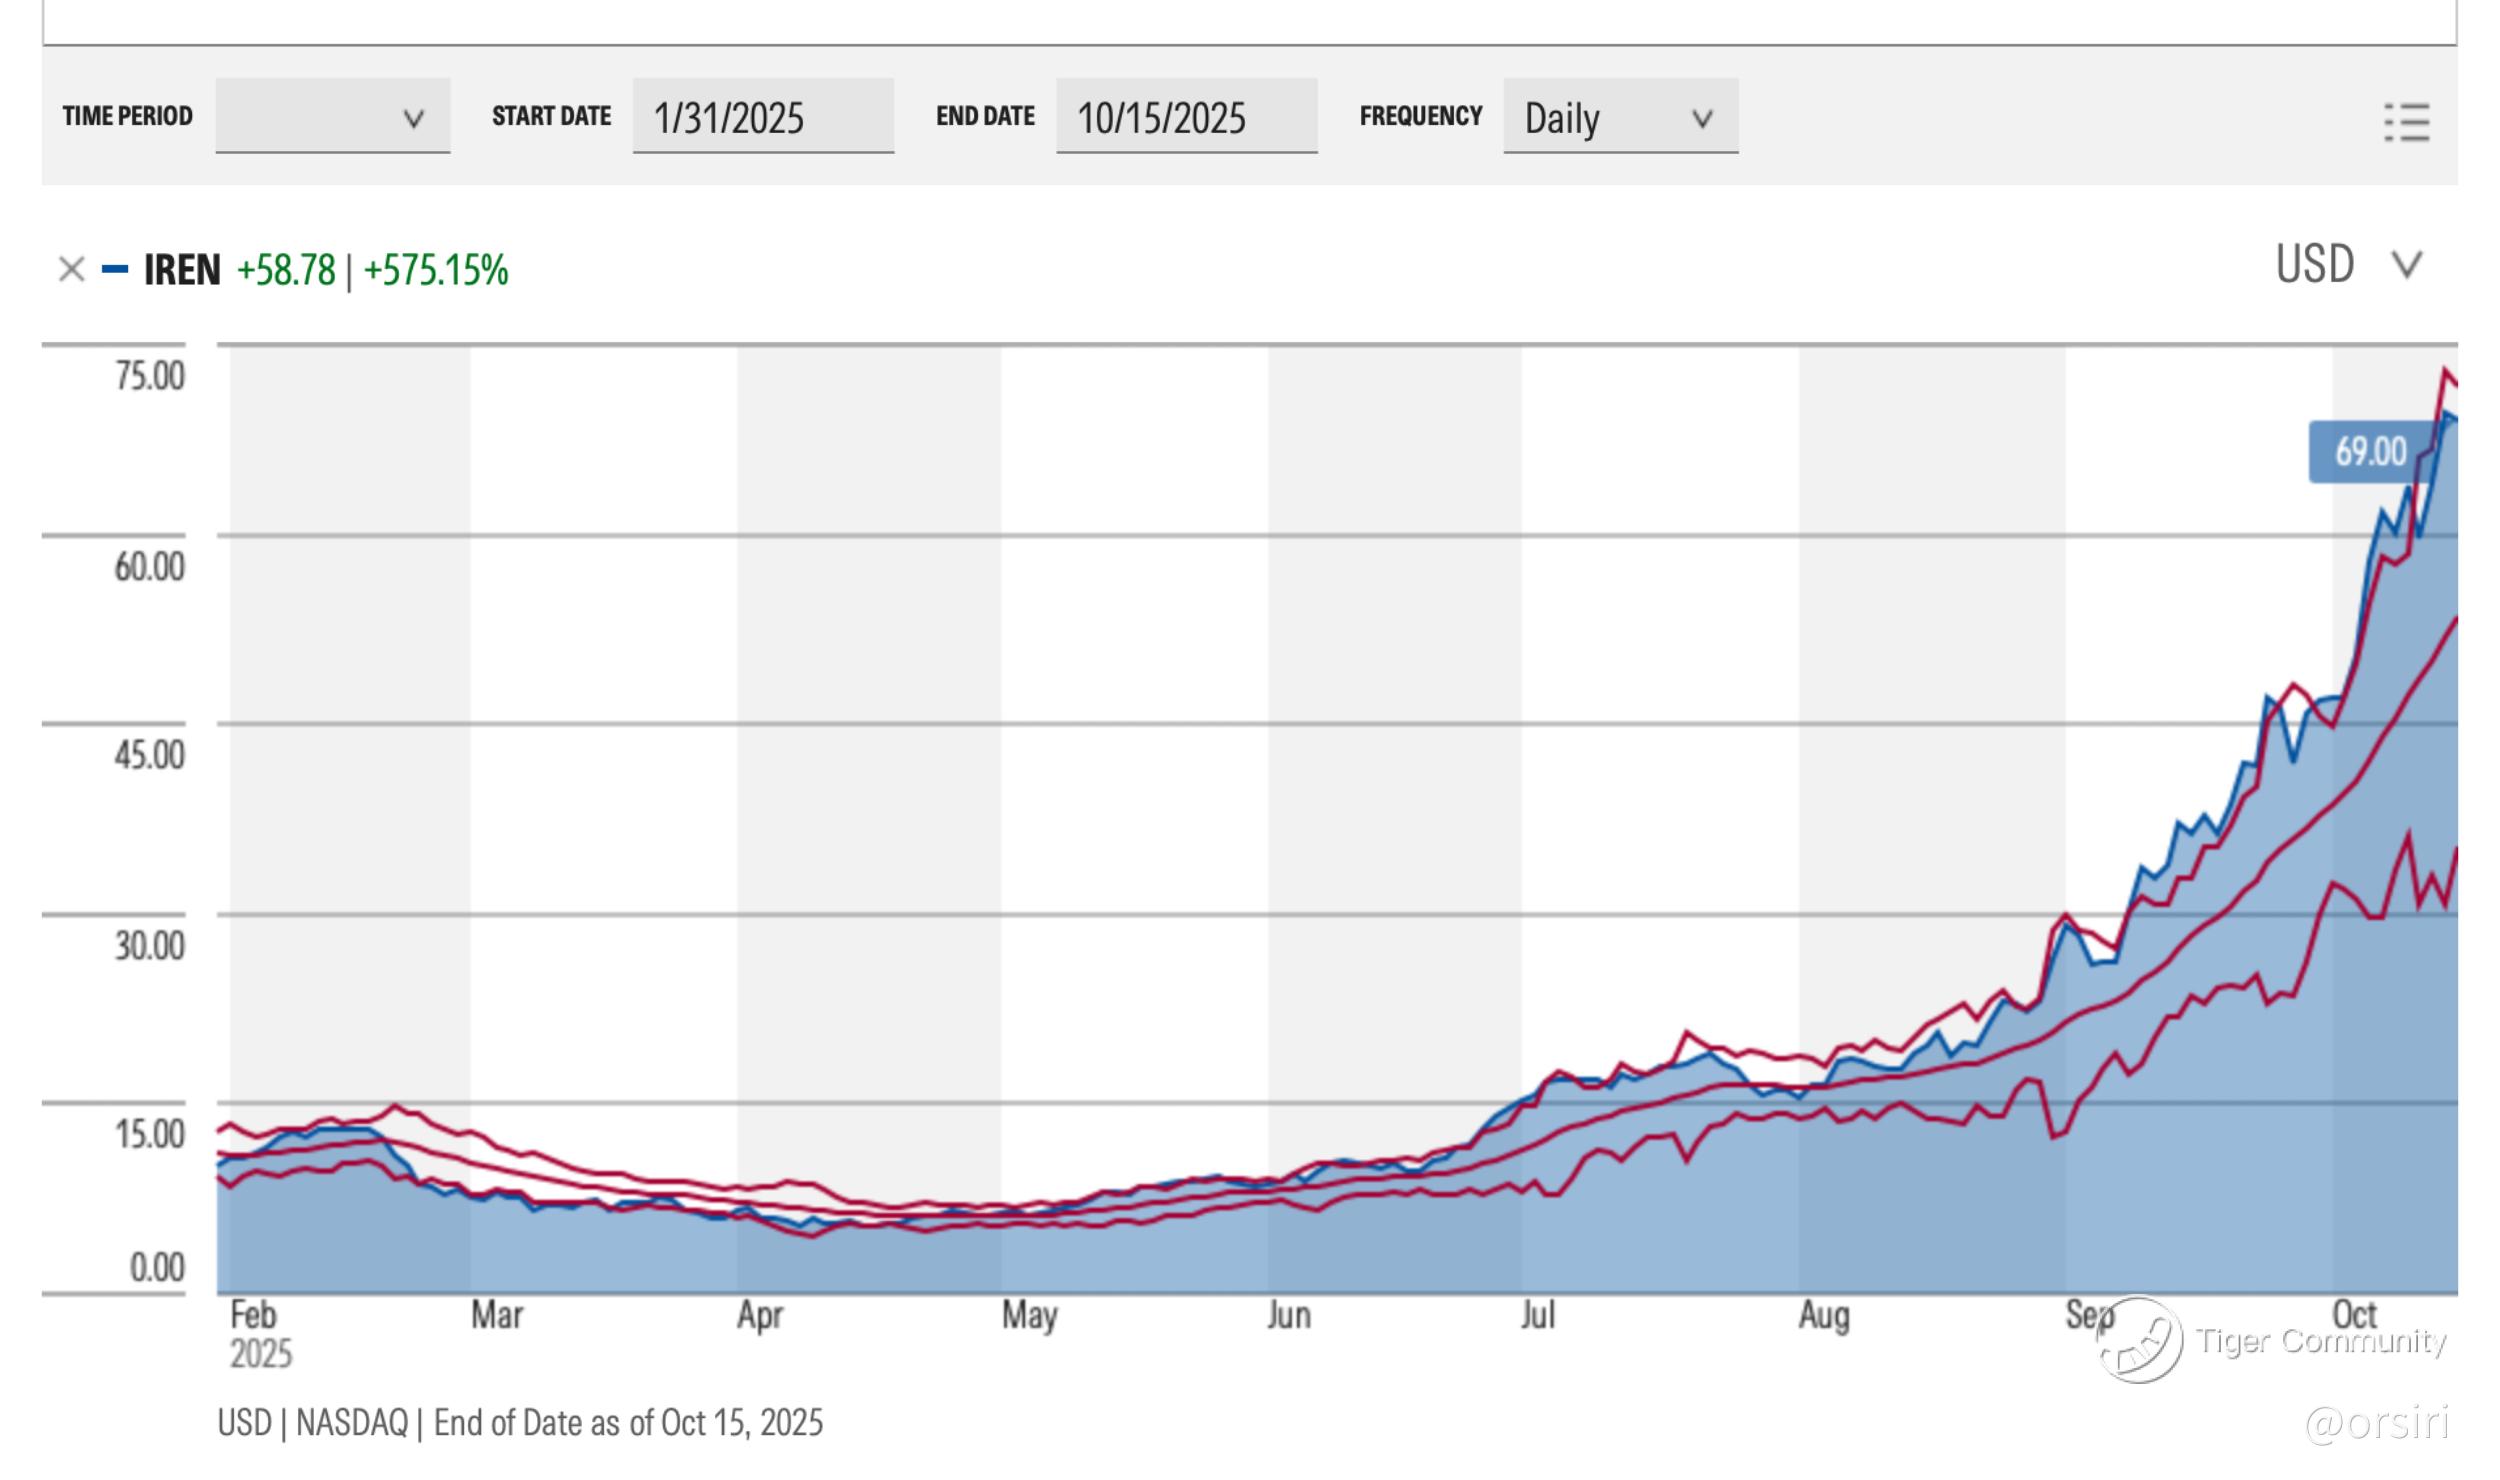The width and height of the screenshot is (2500, 1480).
Task: Expand the USD currency selector
Action: [2406, 265]
